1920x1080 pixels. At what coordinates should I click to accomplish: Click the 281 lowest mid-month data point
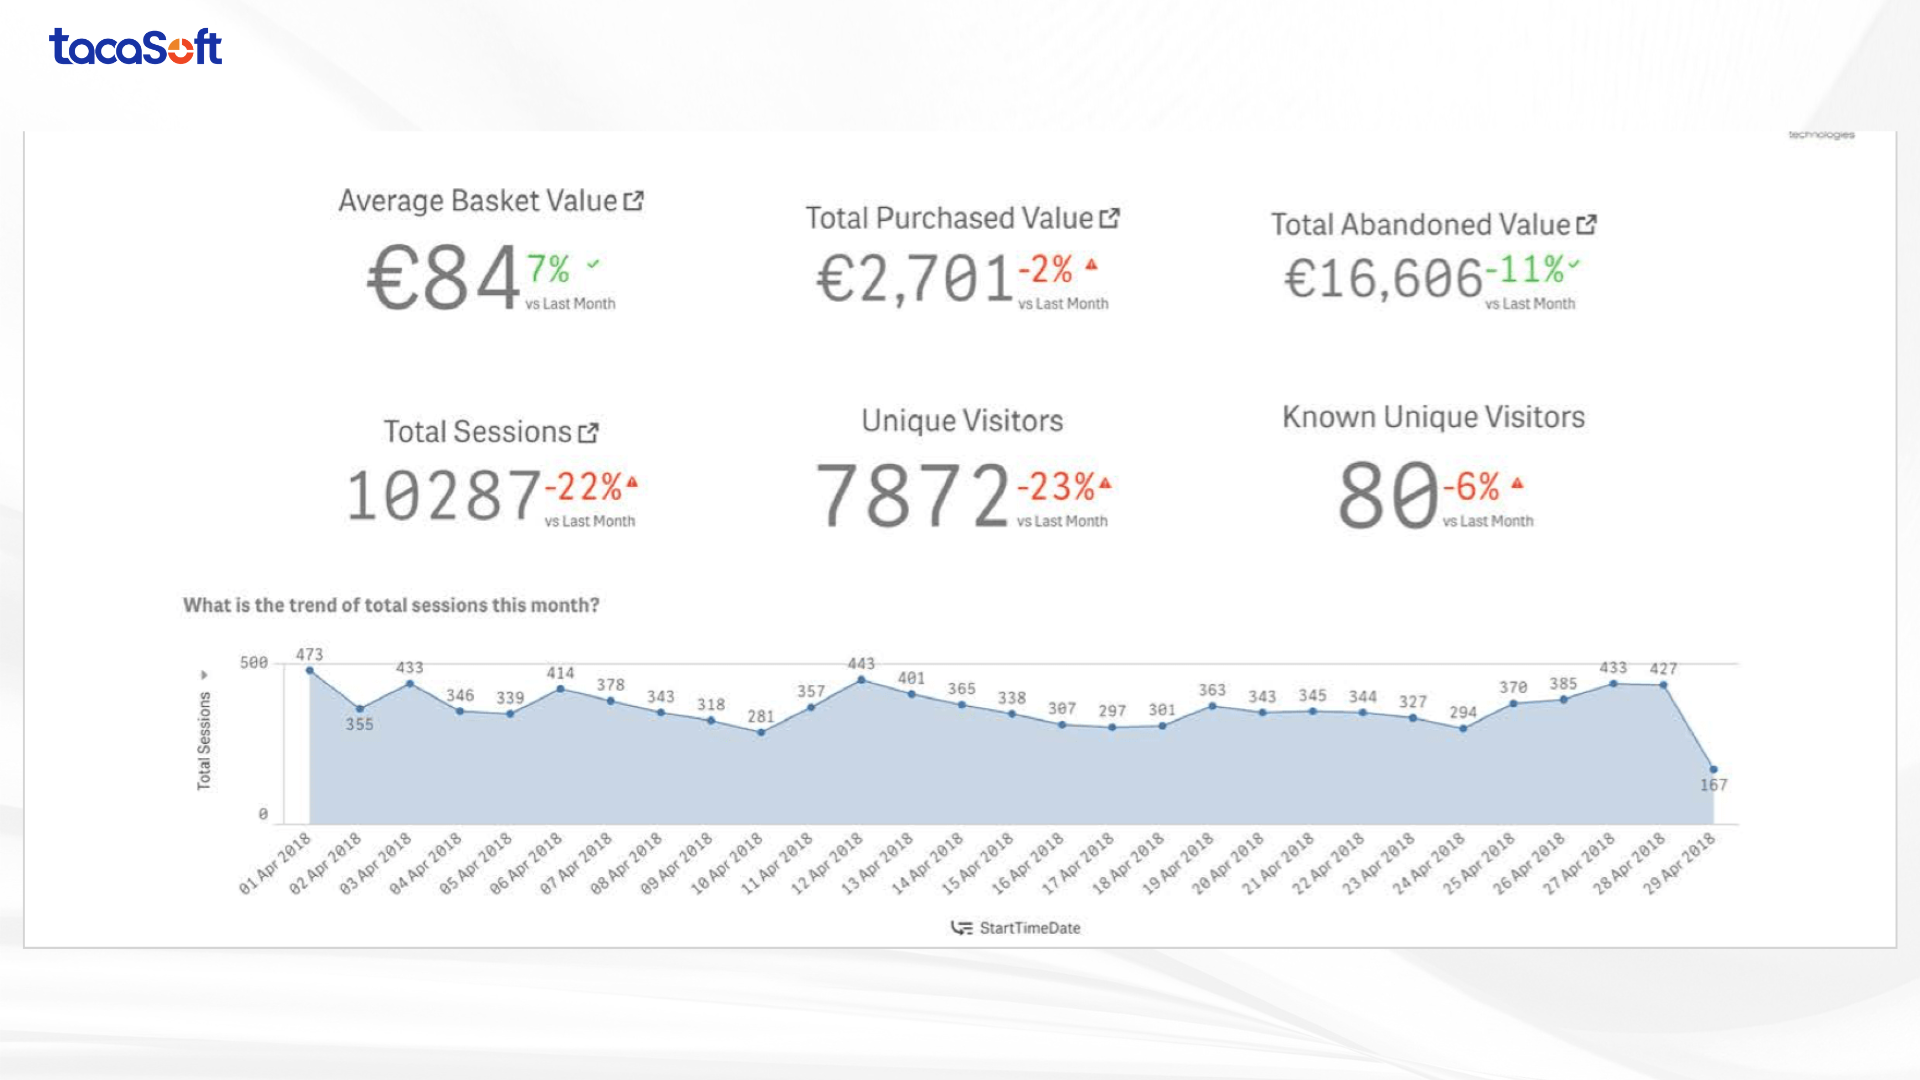click(761, 732)
